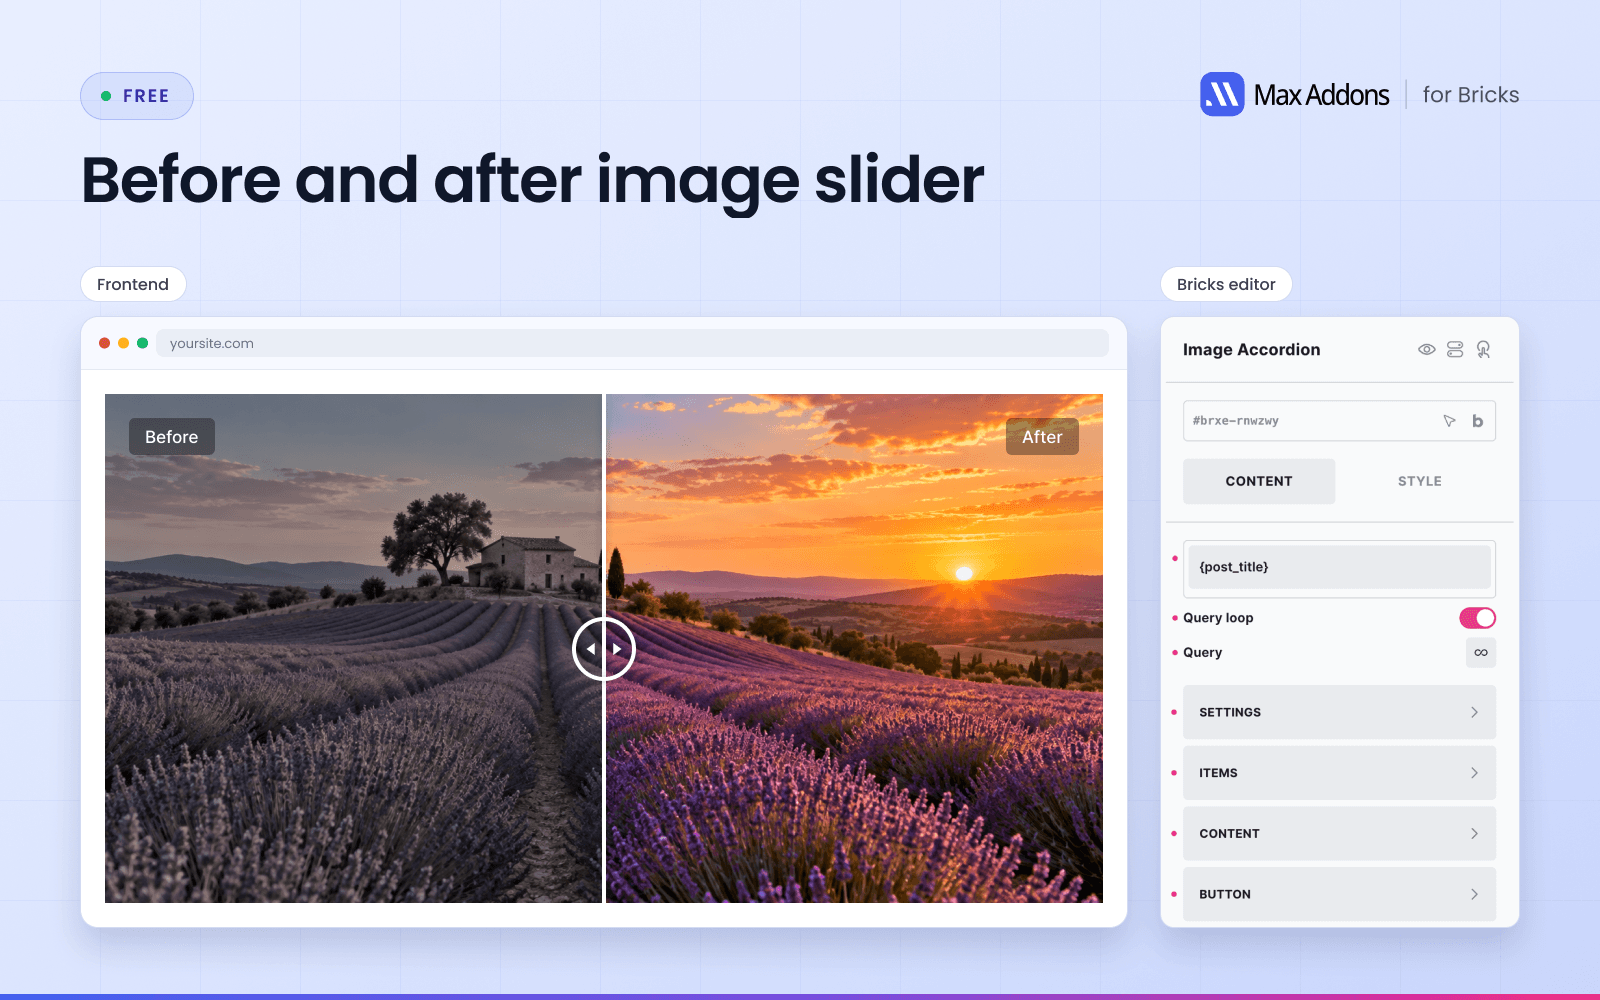Click the After label on image
Image resolution: width=1600 pixels, height=1000 pixels.
(1042, 437)
